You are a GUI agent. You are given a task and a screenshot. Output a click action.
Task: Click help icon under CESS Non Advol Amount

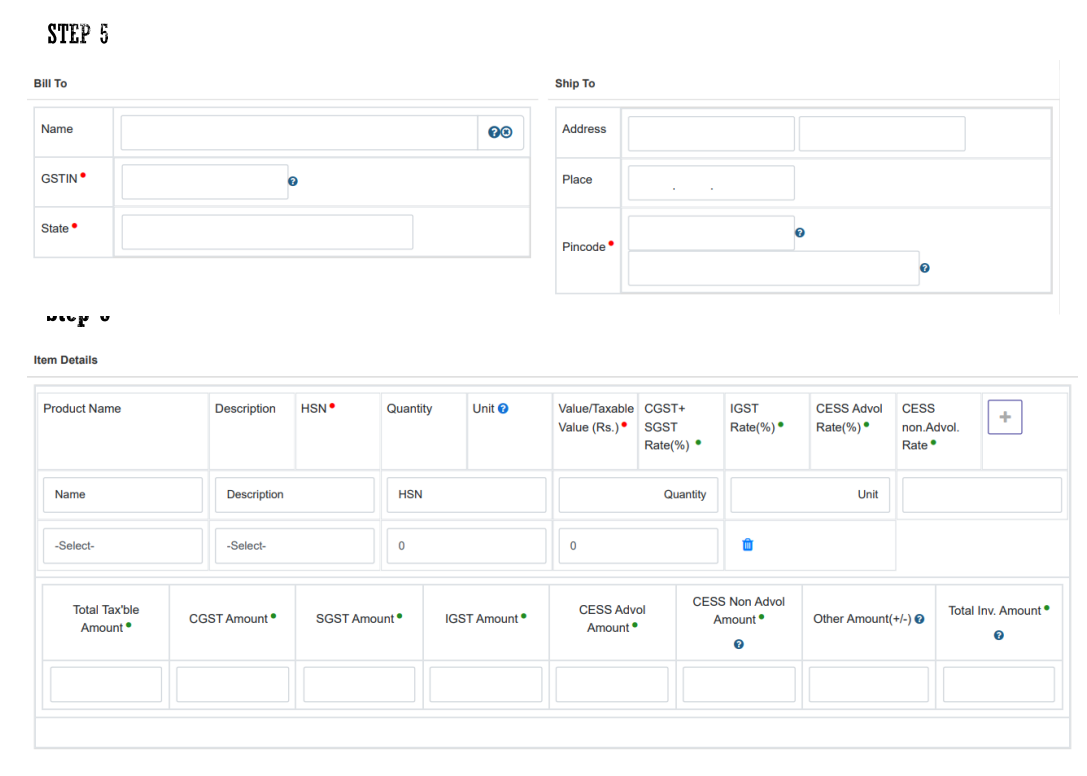739,644
